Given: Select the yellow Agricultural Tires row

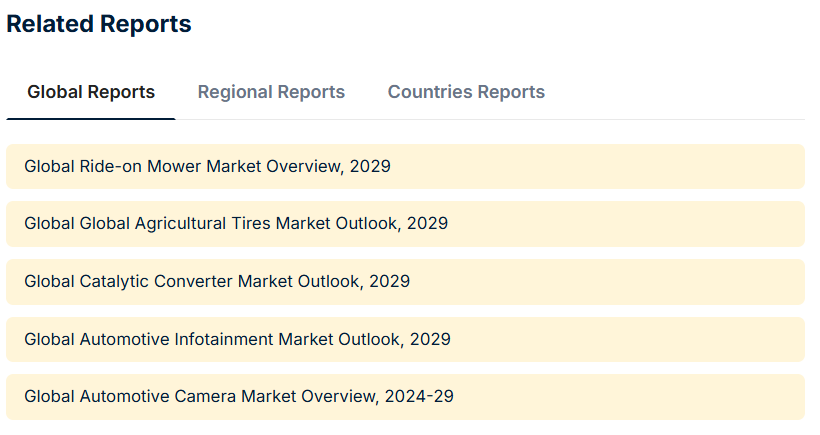Looking at the screenshot, I should pyautogui.click(x=620, y=223).
